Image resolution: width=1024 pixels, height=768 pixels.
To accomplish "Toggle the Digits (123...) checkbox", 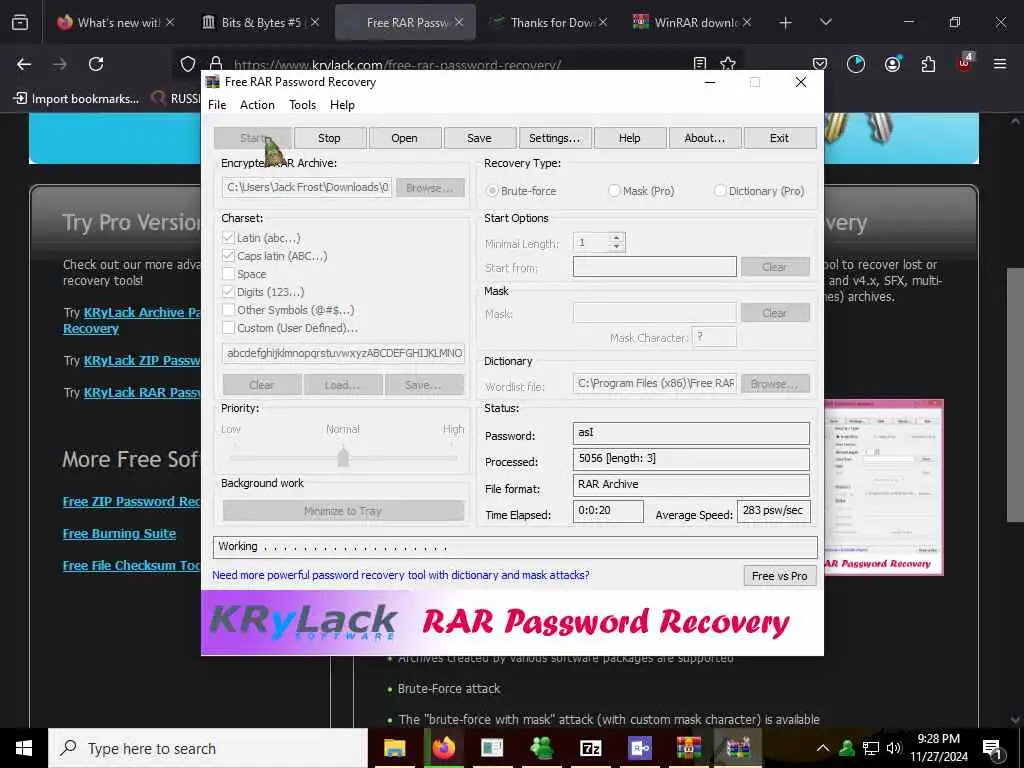I will tap(229, 292).
